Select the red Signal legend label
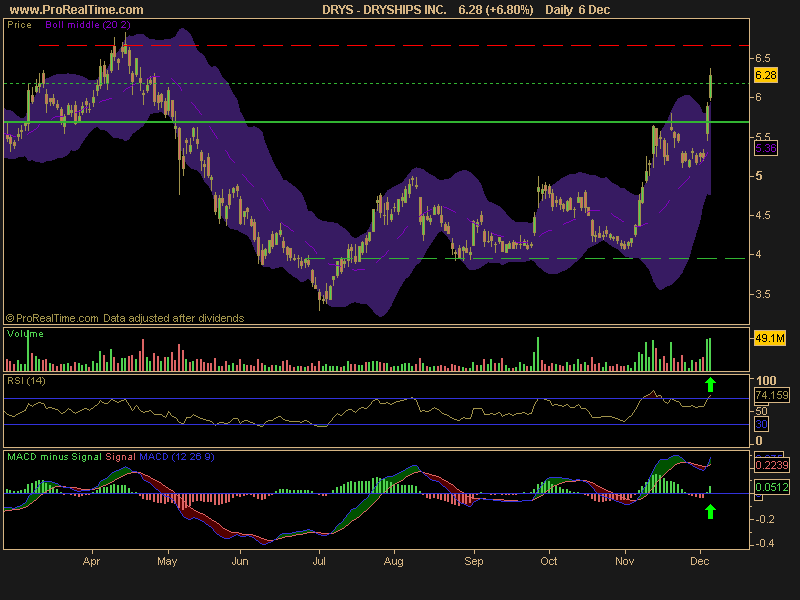Screen dimensions: 800x600 (120, 457)
